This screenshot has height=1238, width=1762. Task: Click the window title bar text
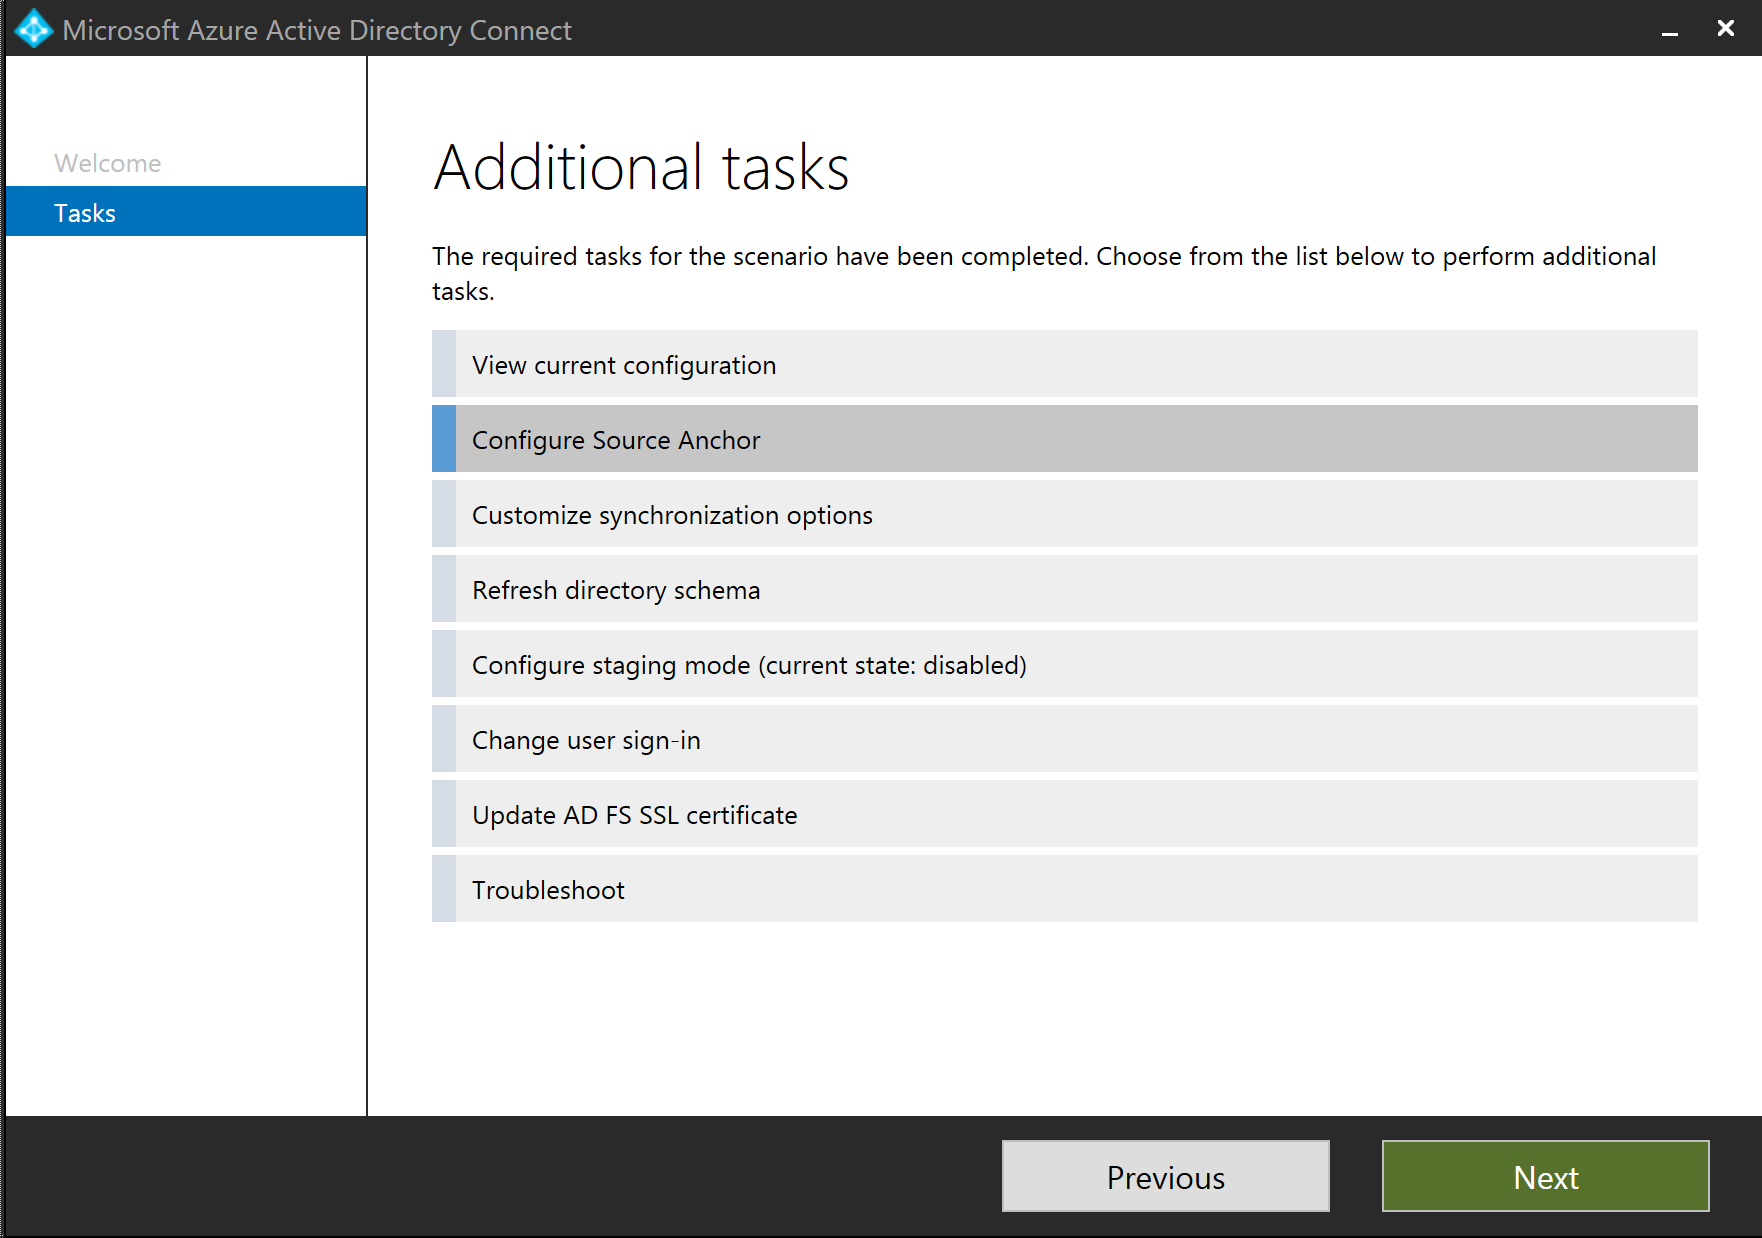(317, 30)
